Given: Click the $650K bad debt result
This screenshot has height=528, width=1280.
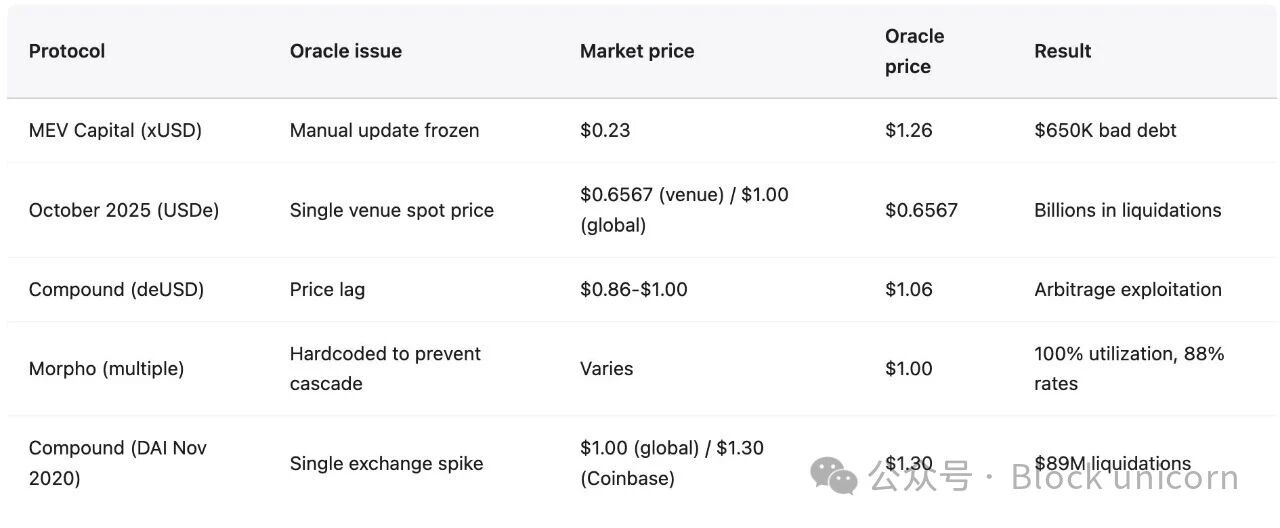Looking at the screenshot, I should point(1105,130).
